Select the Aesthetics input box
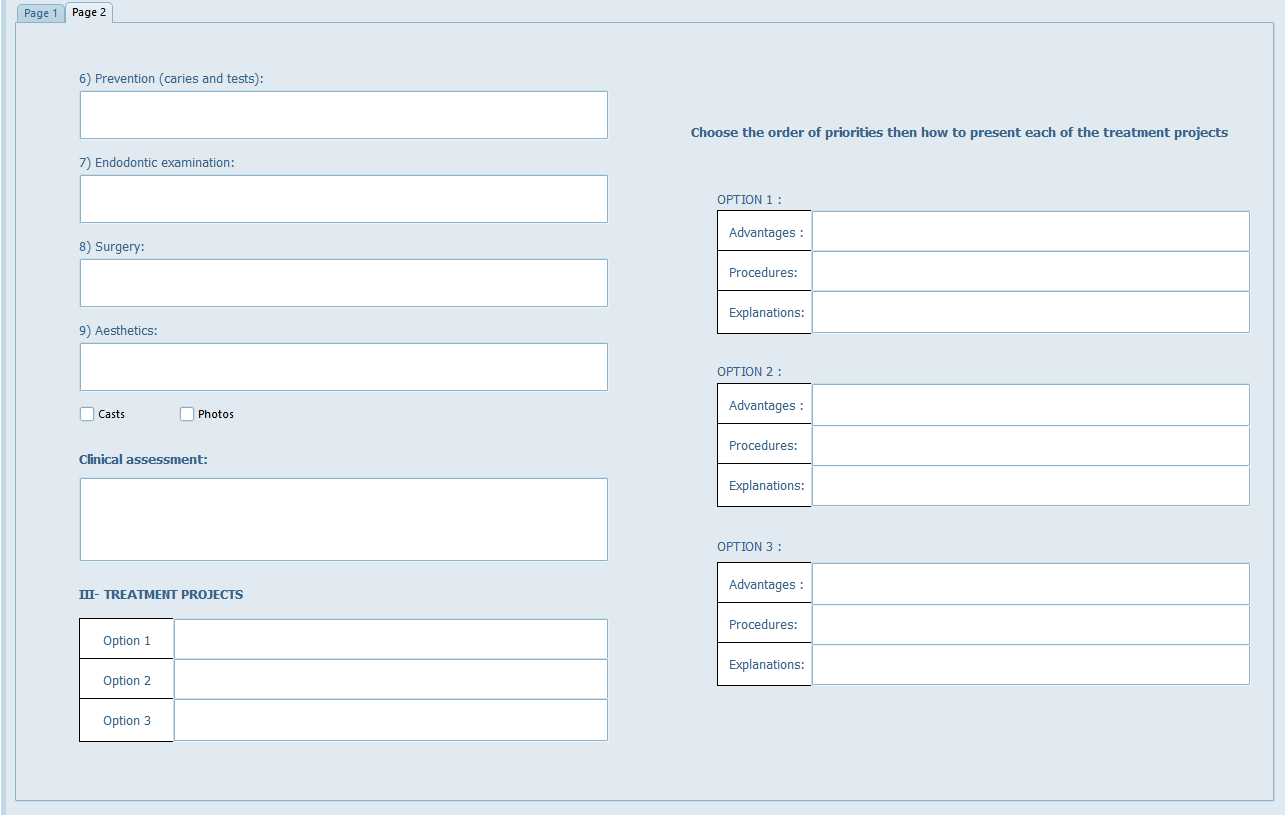The image size is (1285, 815). pyautogui.click(x=343, y=367)
